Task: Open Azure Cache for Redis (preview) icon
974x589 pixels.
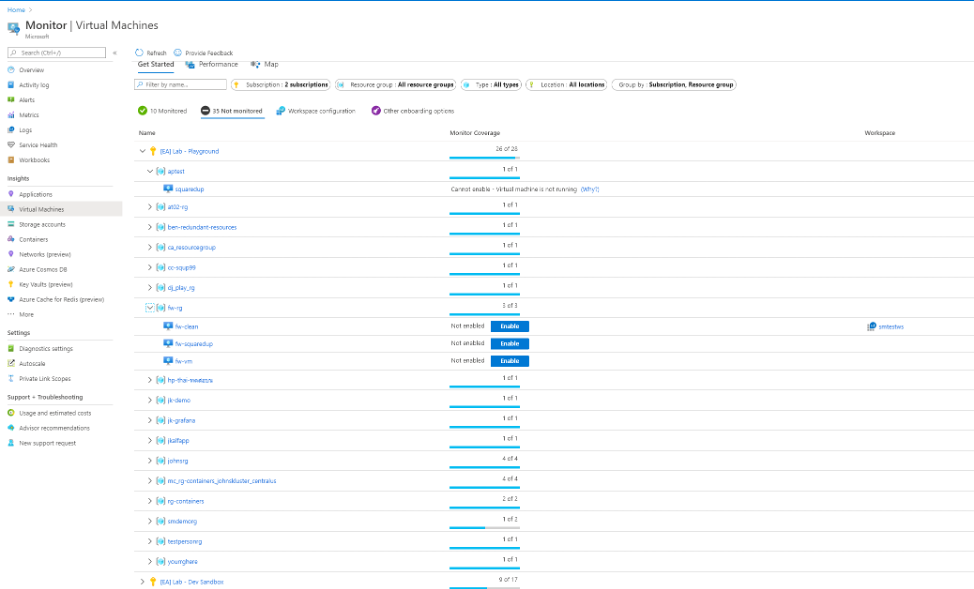Action: click(11, 299)
